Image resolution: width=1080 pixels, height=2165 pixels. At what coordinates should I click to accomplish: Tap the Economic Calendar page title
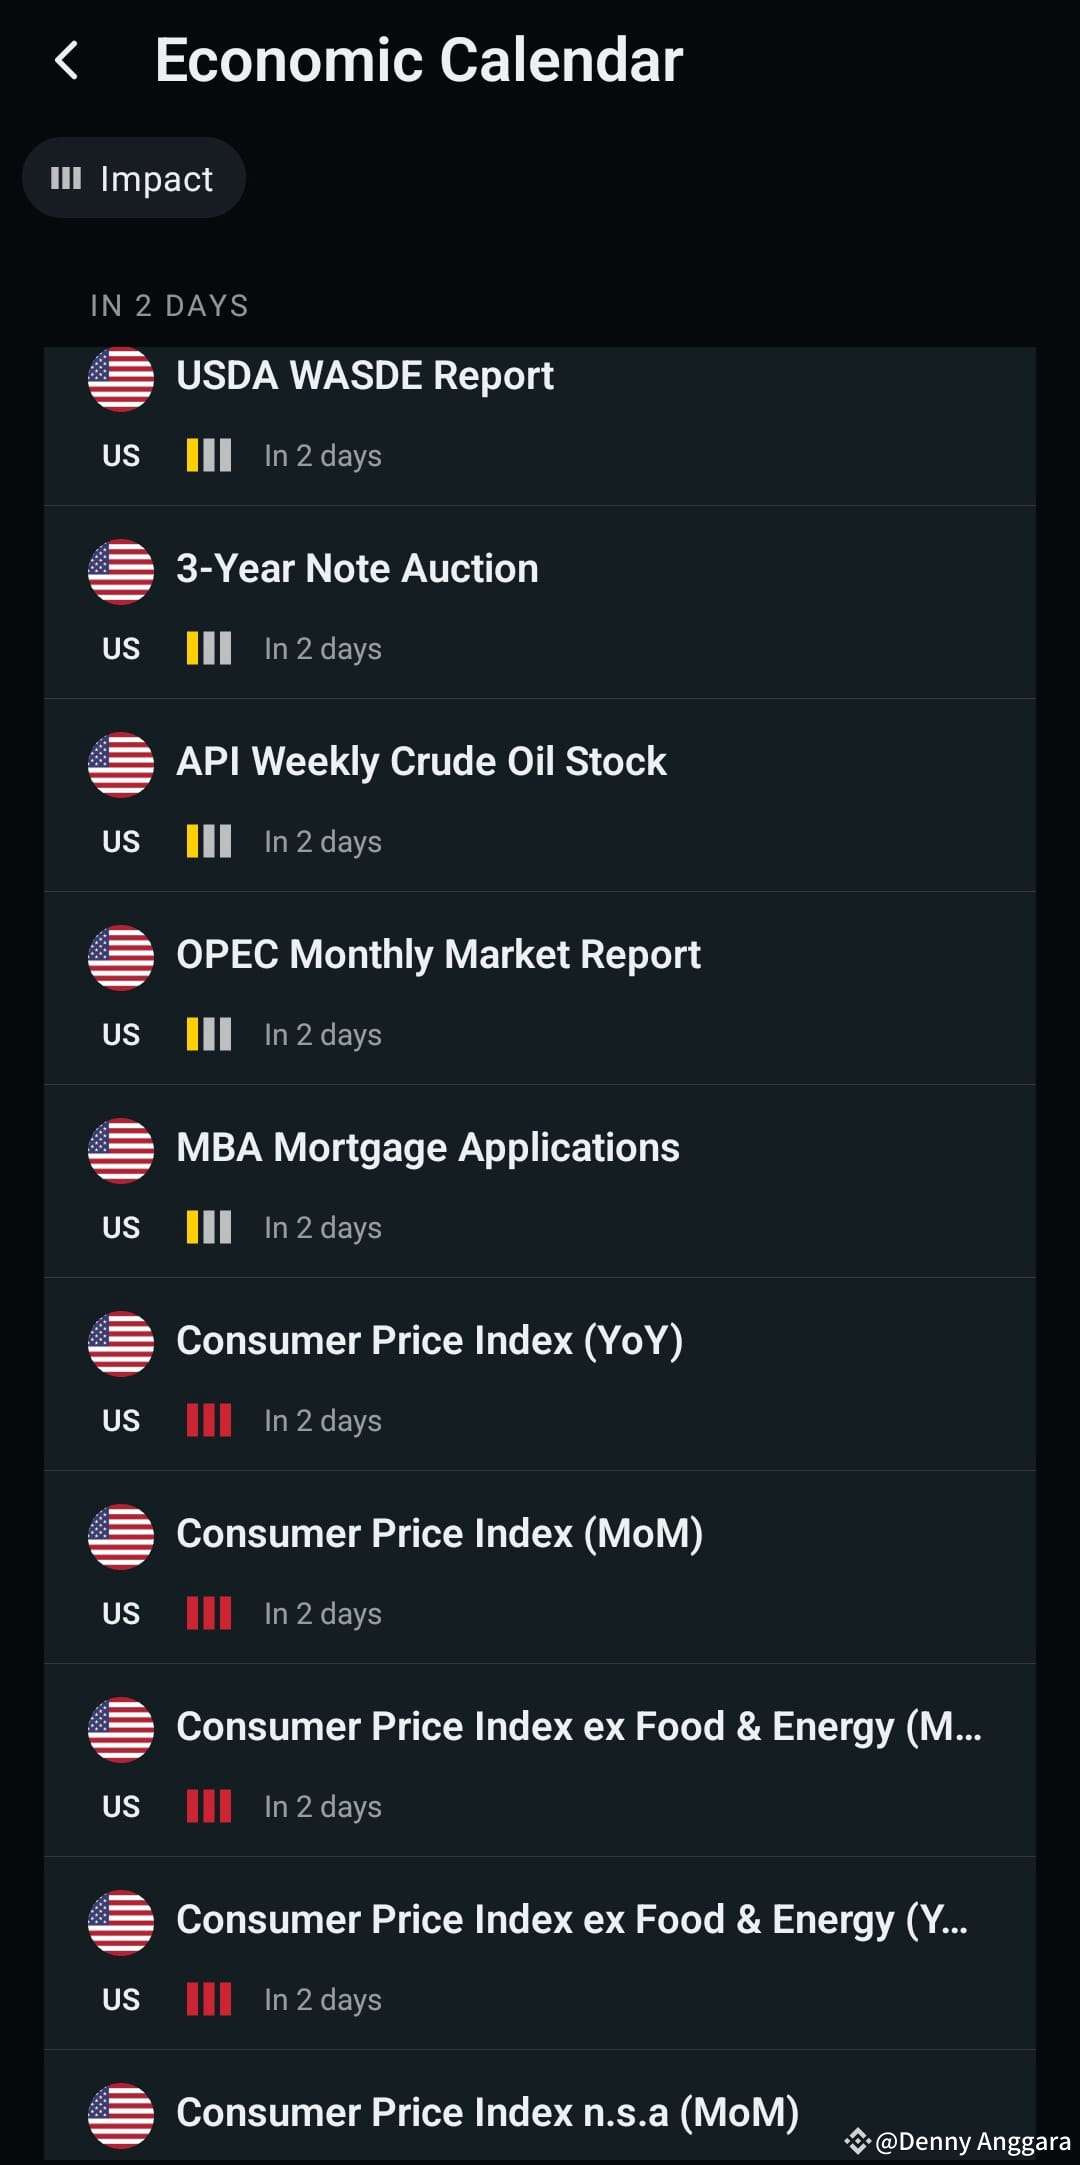point(419,61)
